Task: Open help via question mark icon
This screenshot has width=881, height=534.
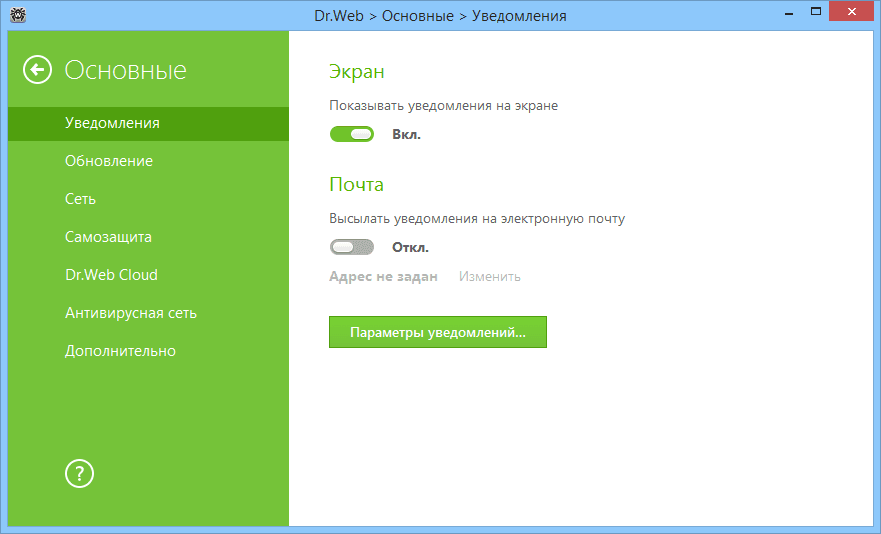Action: click(x=79, y=473)
